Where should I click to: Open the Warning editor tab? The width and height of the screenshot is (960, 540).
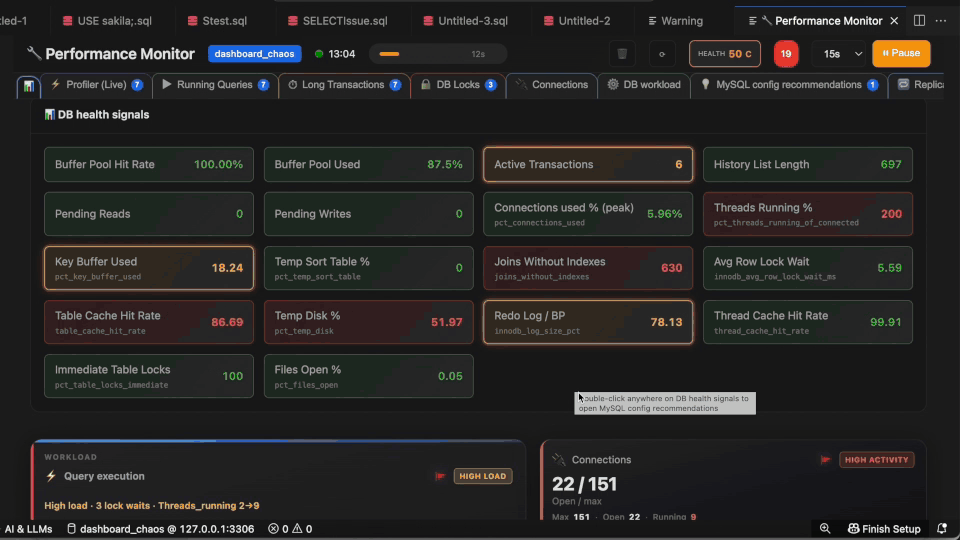tap(675, 21)
